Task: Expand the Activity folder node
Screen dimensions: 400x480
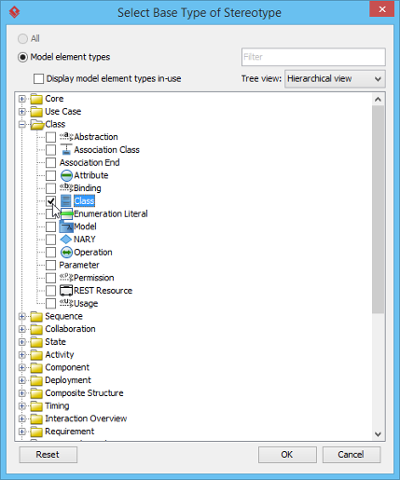Action: [22, 355]
